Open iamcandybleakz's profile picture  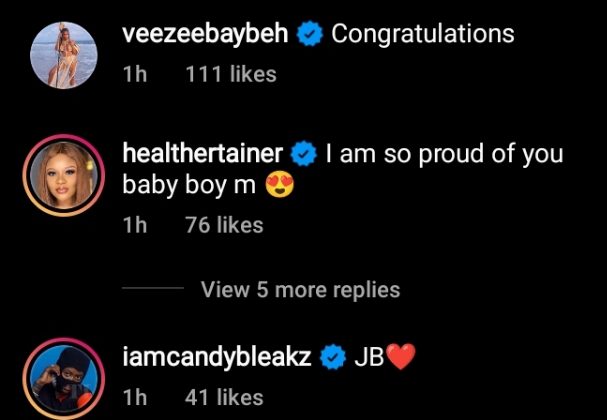point(60,379)
